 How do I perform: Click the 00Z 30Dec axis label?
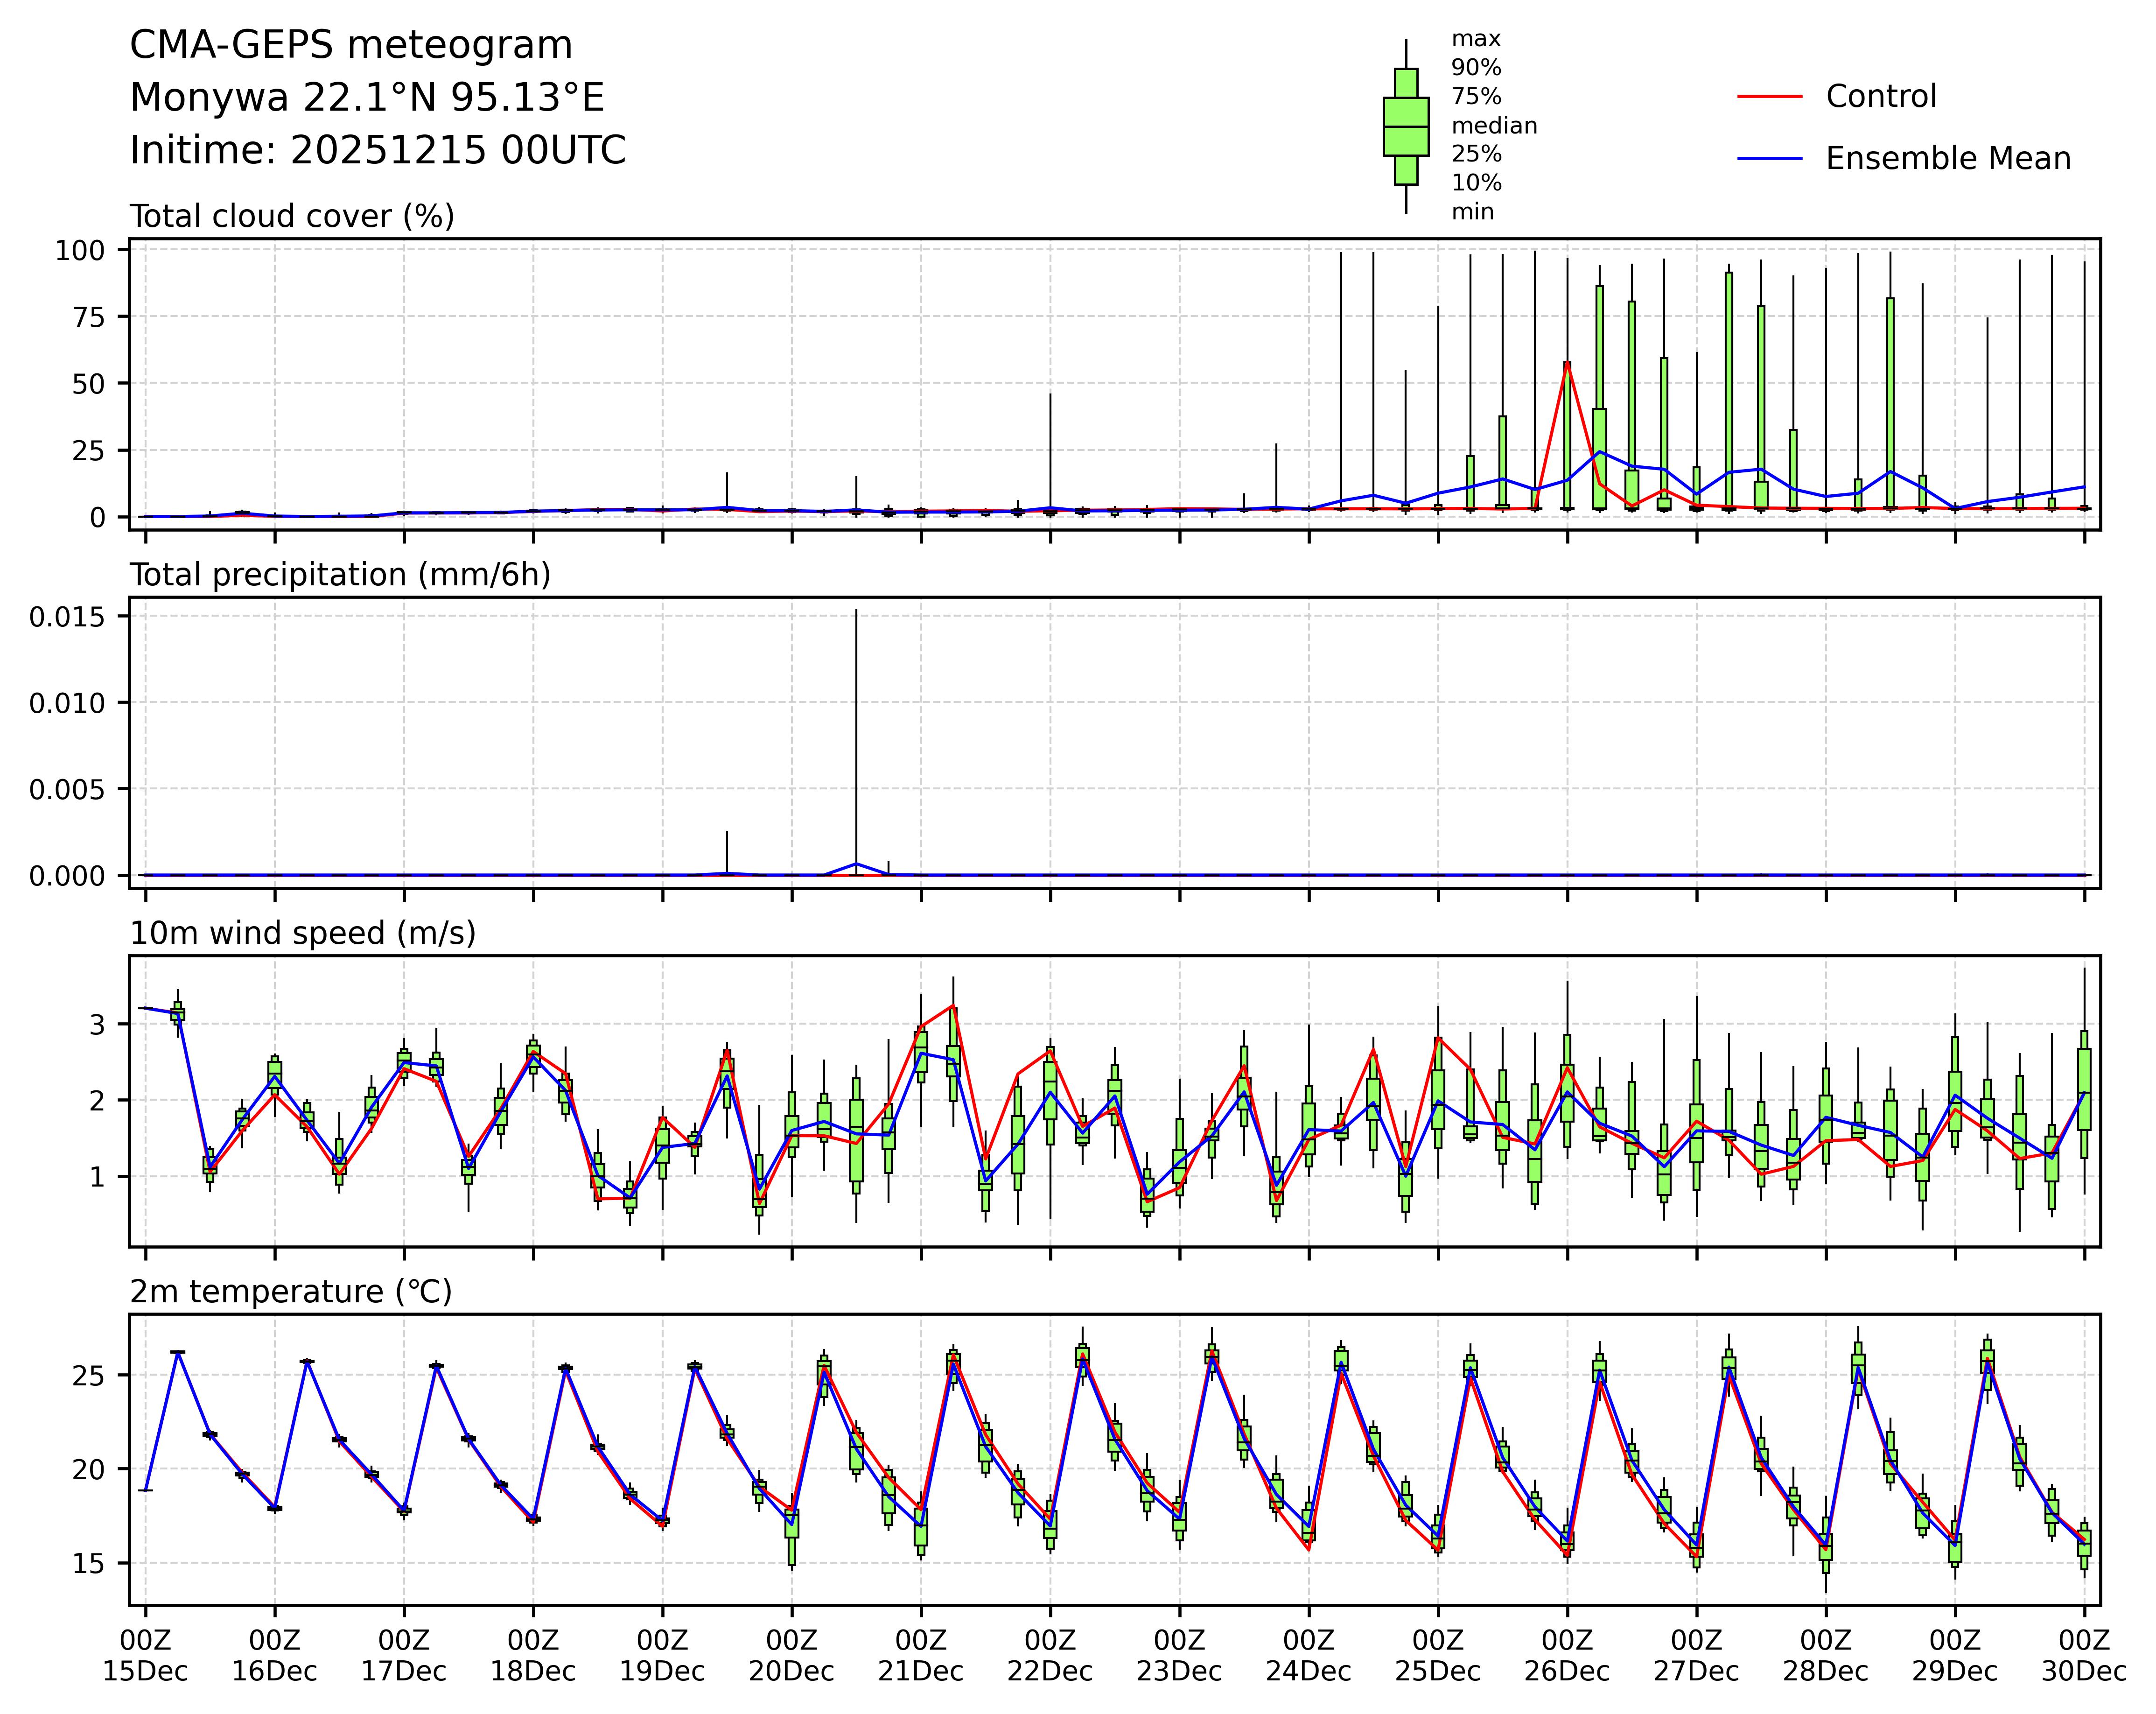coord(2084,1656)
